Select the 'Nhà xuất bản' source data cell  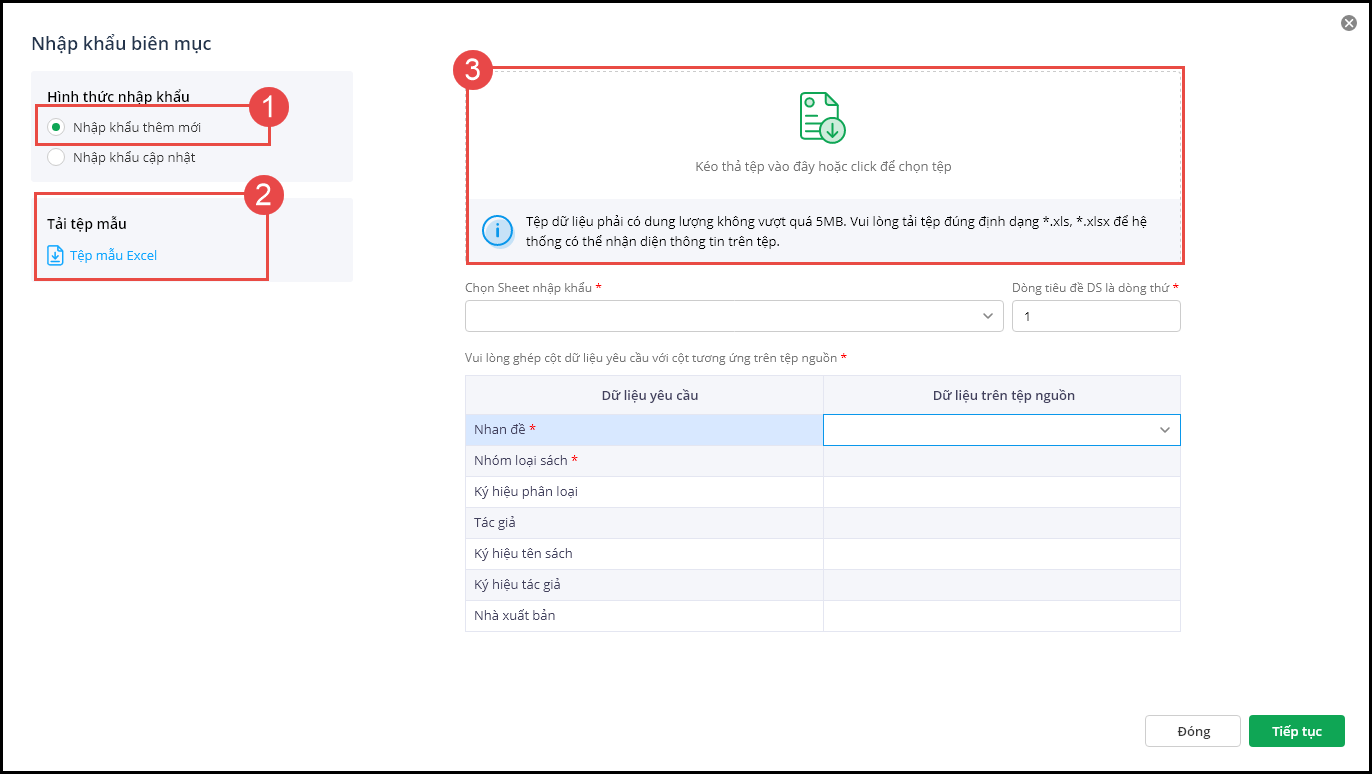pyautogui.click(x=1001, y=616)
